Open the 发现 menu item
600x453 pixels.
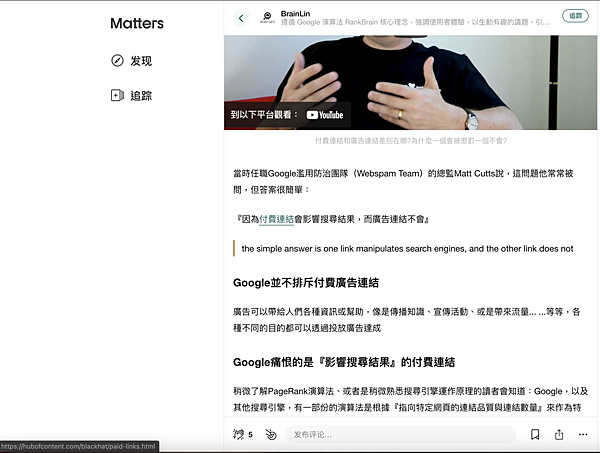(x=131, y=60)
